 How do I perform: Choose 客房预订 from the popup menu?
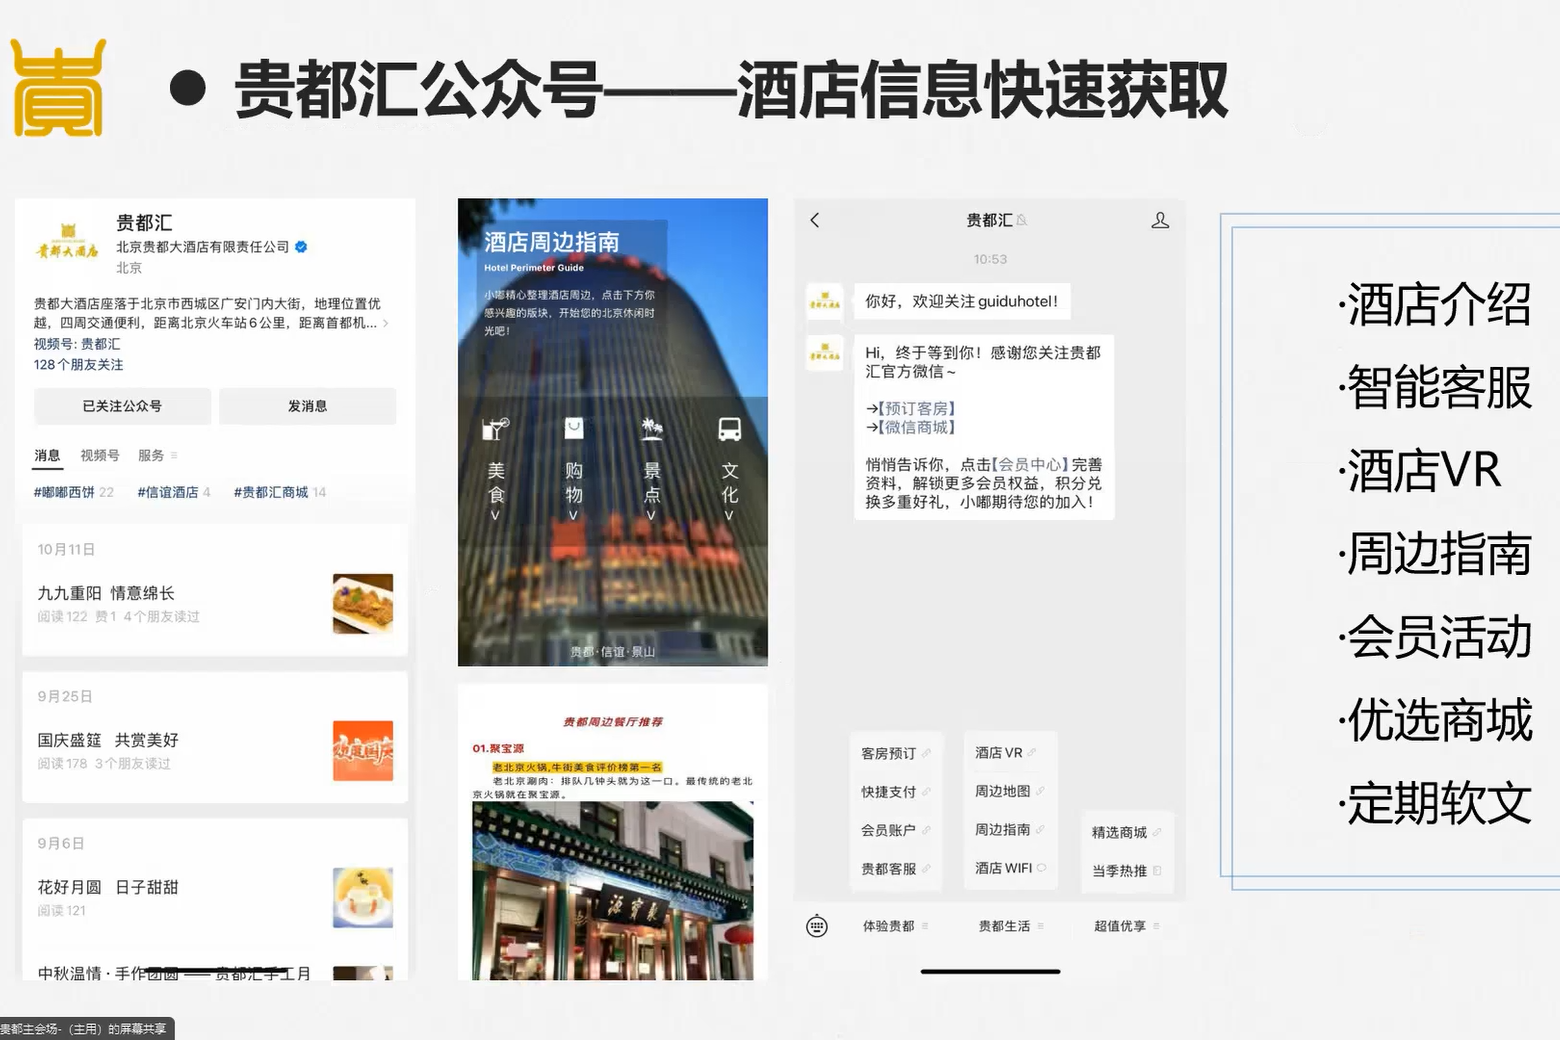click(896, 753)
